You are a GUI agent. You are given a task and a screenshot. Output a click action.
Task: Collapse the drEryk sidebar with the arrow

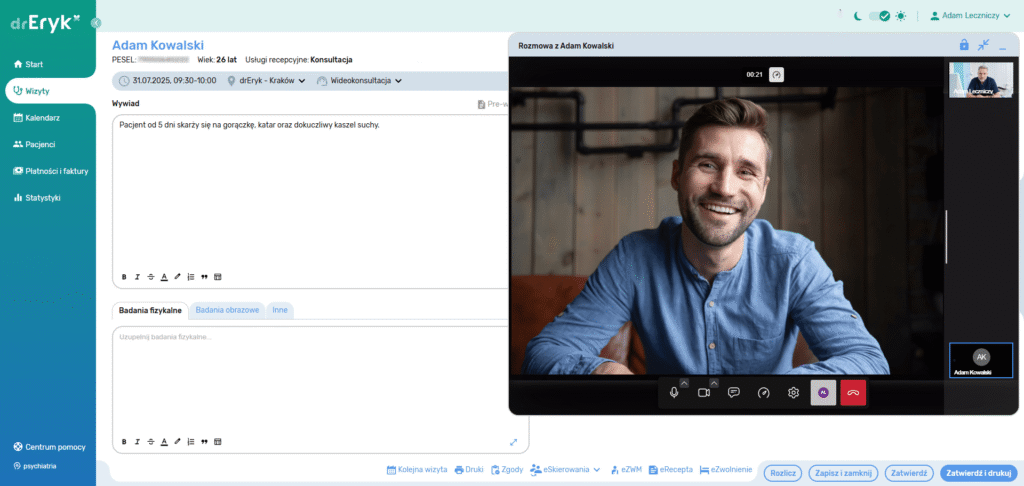(x=96, y=23)
